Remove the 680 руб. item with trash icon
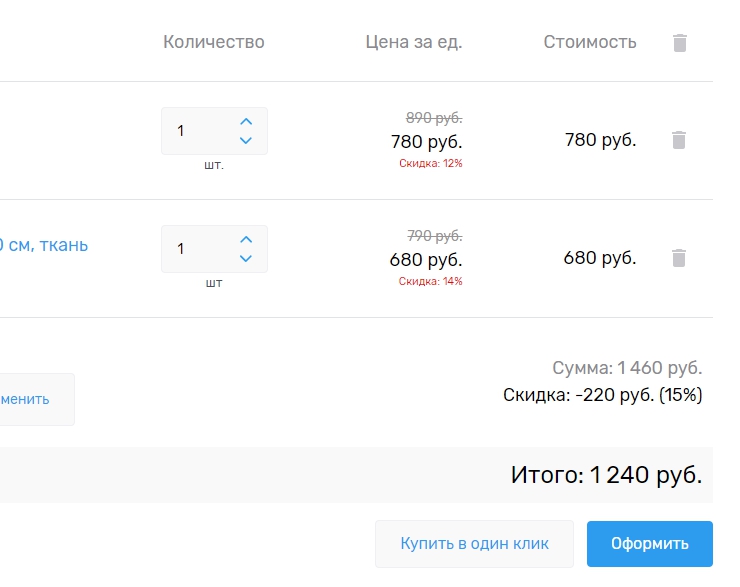The width and height of the screenshot is (740, 587). tap(679, 258)
